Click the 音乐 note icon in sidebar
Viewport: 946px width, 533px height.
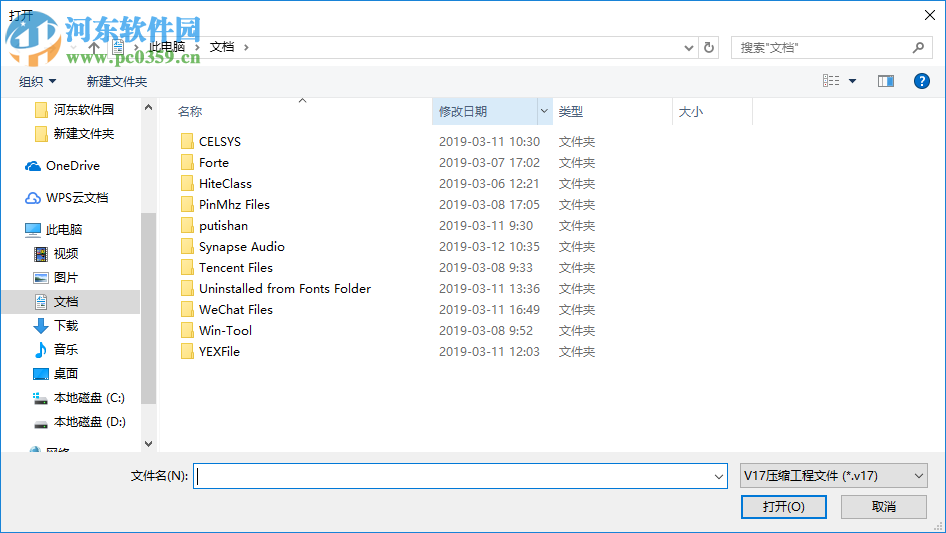40,349
